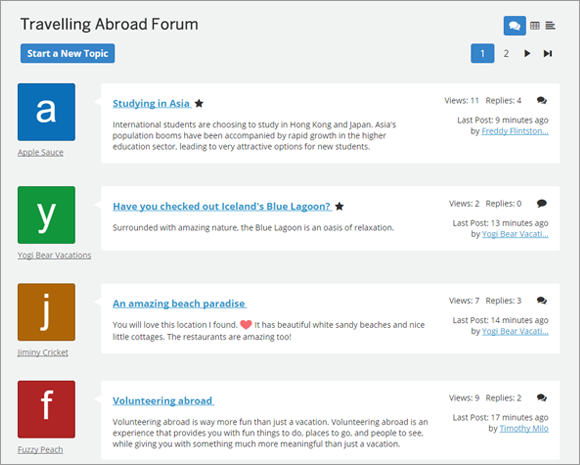This screenshot has width=580, height=465.
Task: Open the Studying in Asia topic
Action: [151, 104]
